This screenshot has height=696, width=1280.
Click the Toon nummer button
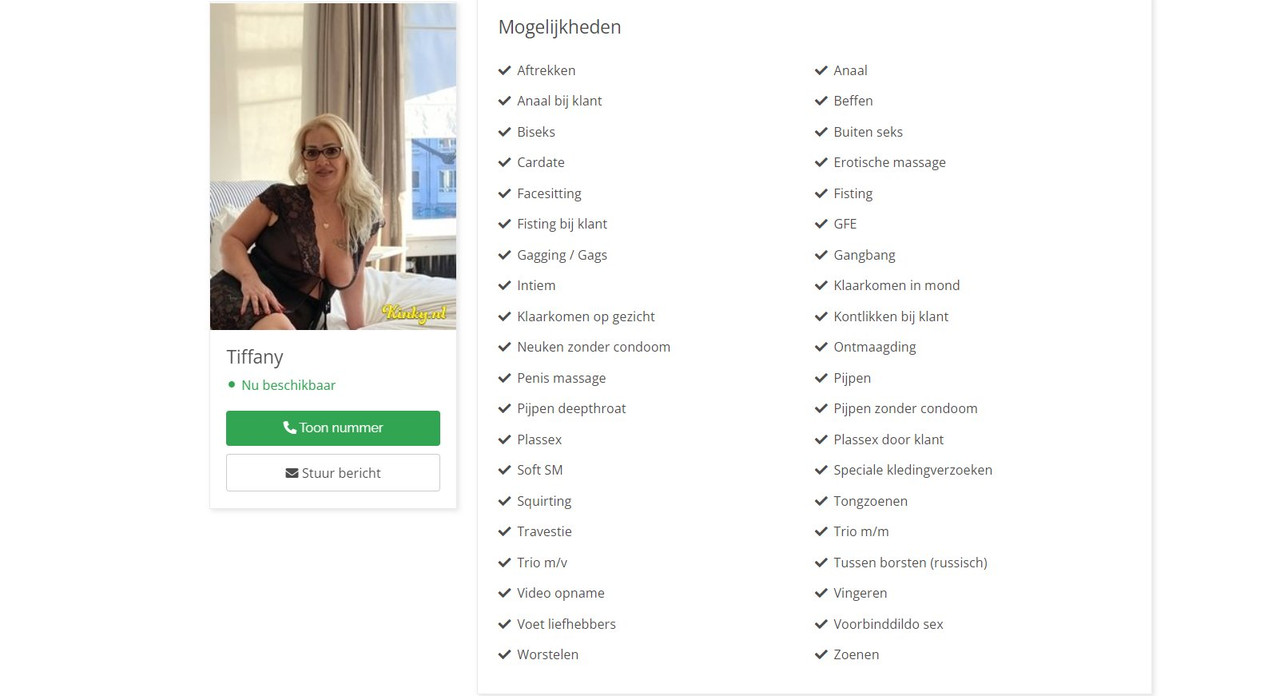click(x=333, y=428)
